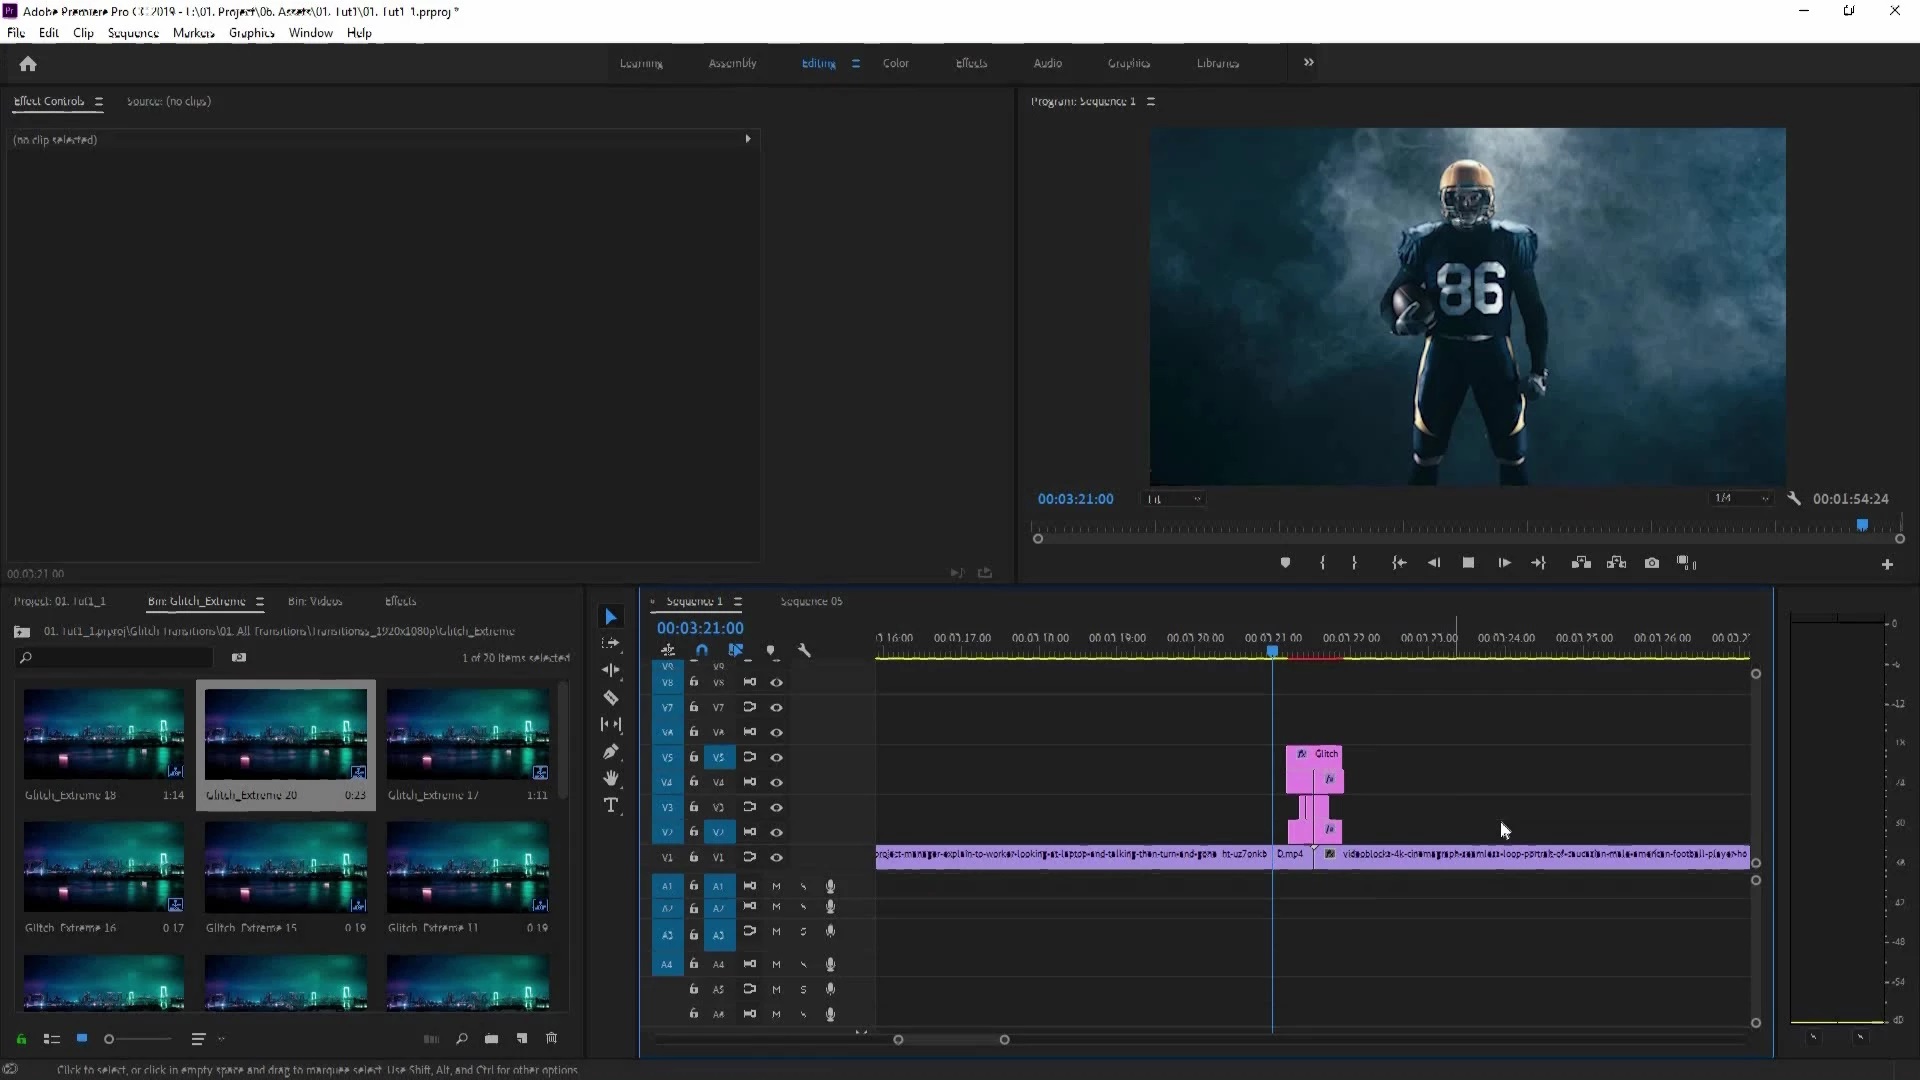Click the Export Frame camera icon
The width and height of the screenshot is (1920, 1080).
(1652, 562)
